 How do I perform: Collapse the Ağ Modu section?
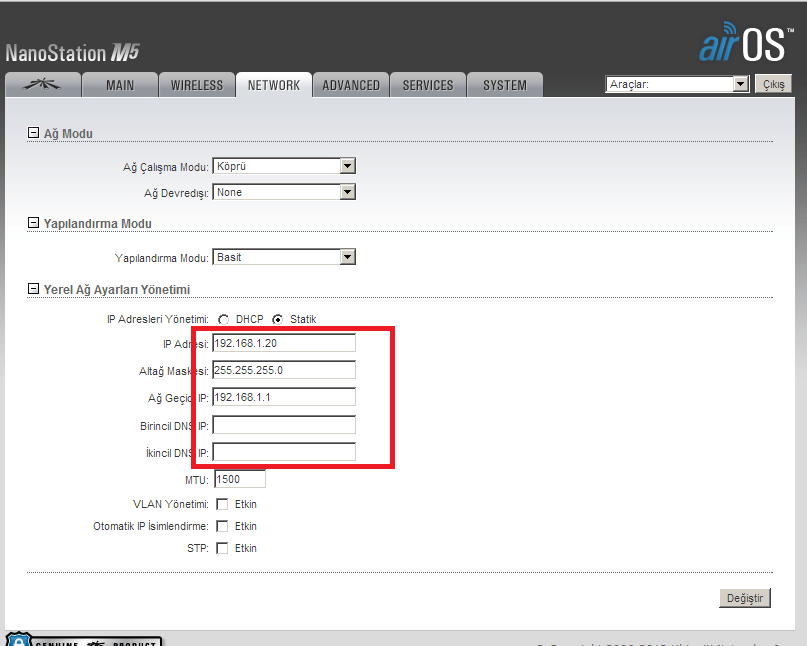tap(33, 133)
